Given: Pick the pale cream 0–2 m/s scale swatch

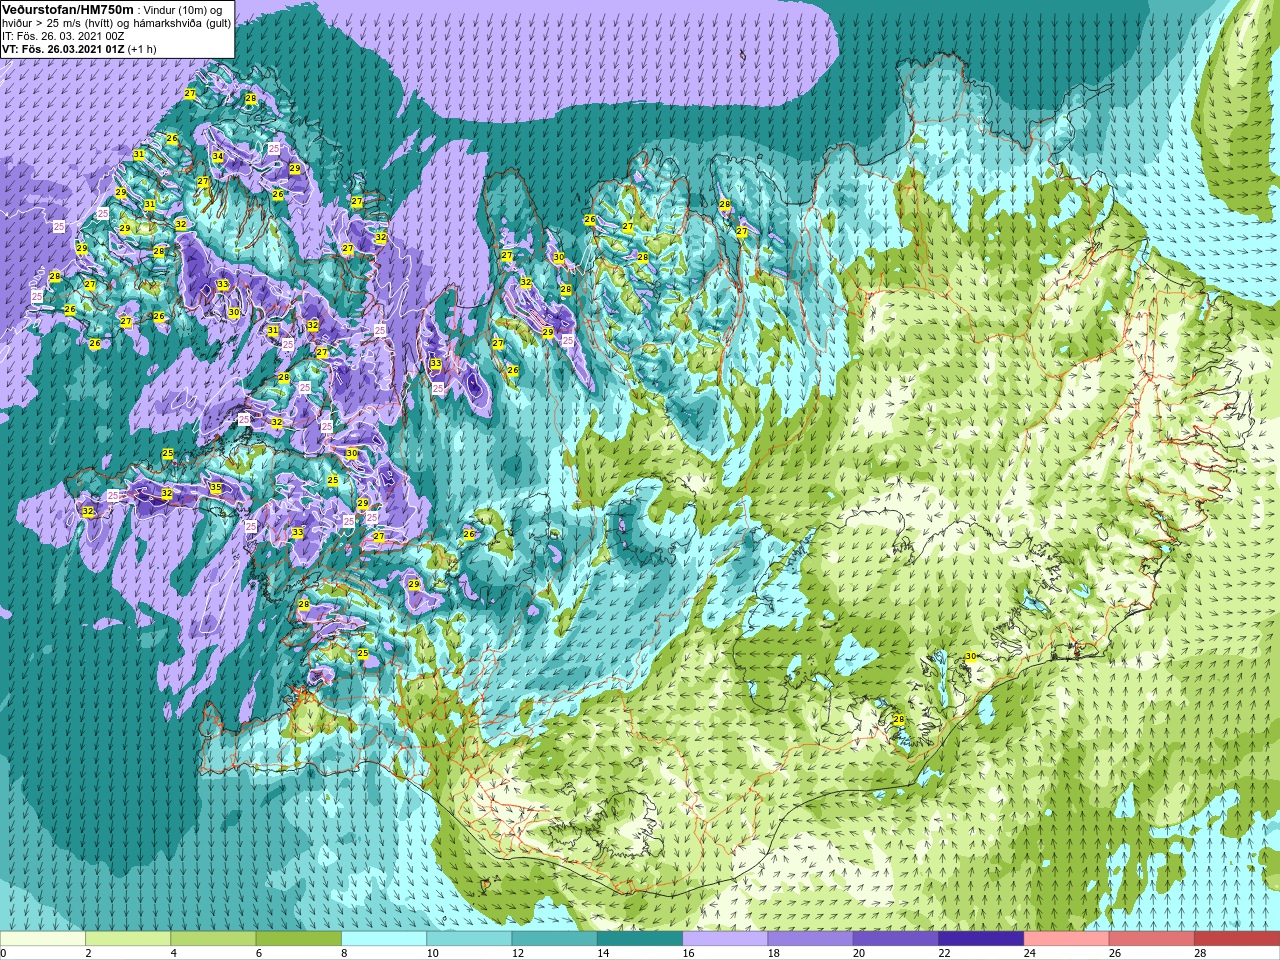Looking at the screenshot, I should pos(43,939).
